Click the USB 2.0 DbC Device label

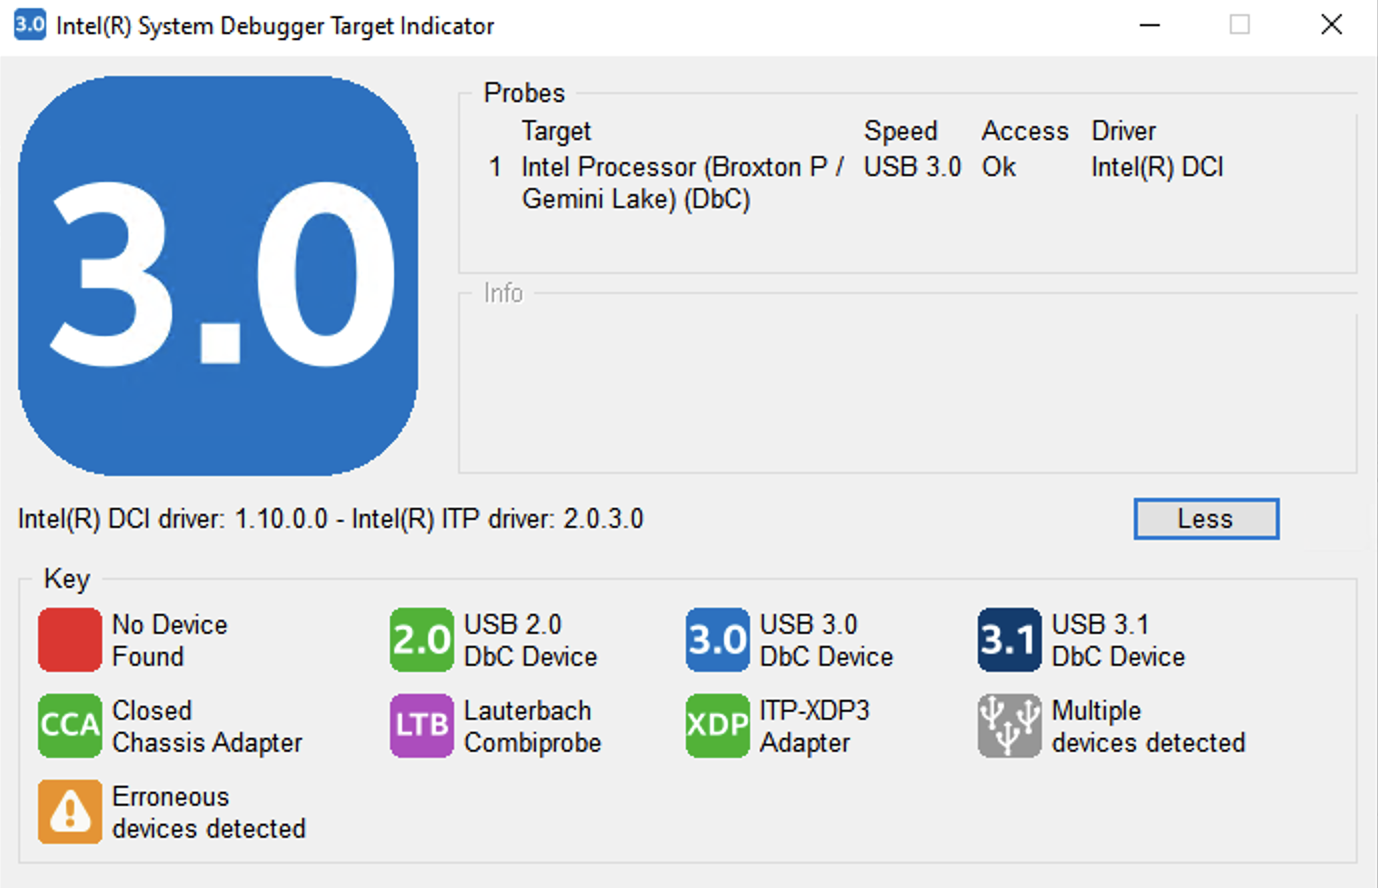click(531, 640)
